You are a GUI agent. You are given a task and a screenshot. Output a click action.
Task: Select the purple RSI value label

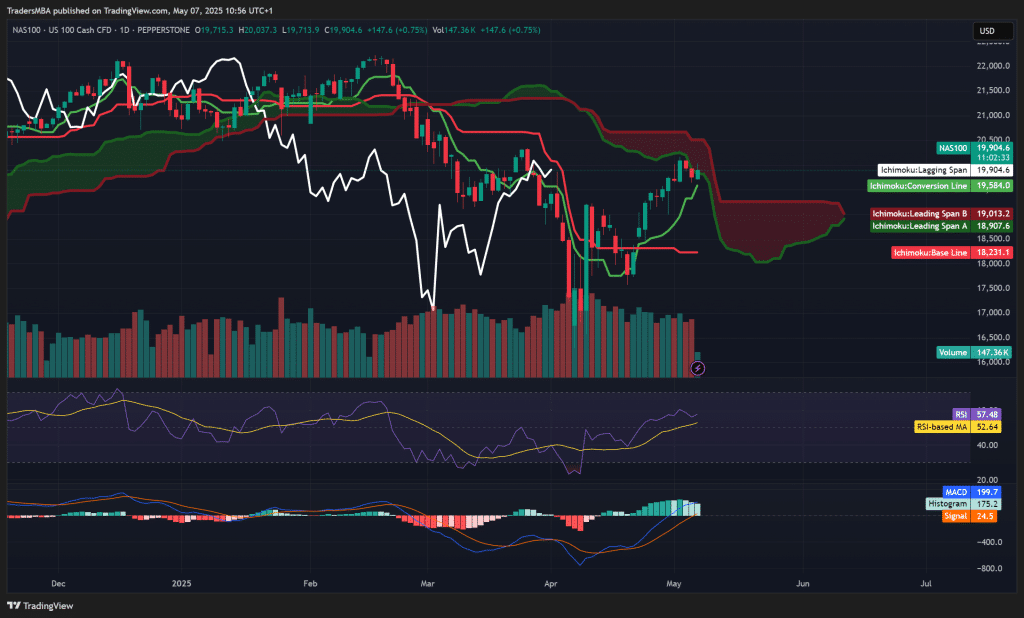(x=975, y=414)
